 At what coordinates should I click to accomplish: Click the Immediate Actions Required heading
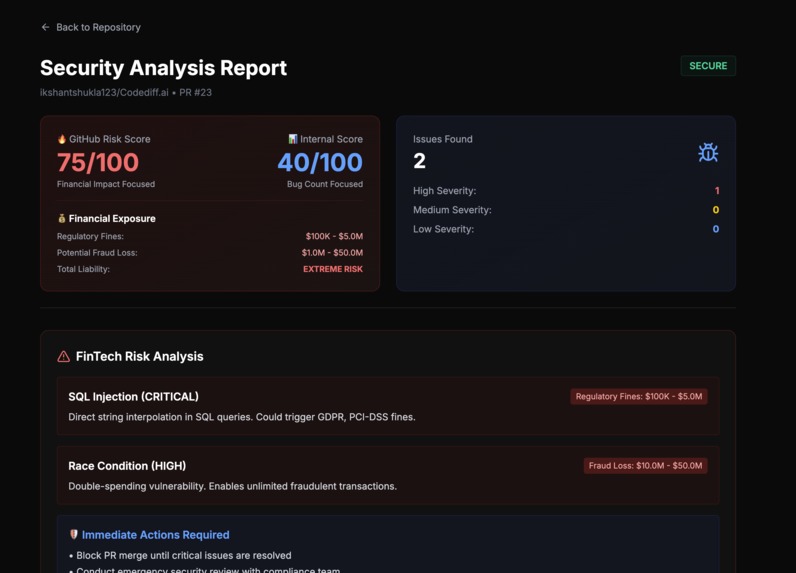tap(155, 535)
